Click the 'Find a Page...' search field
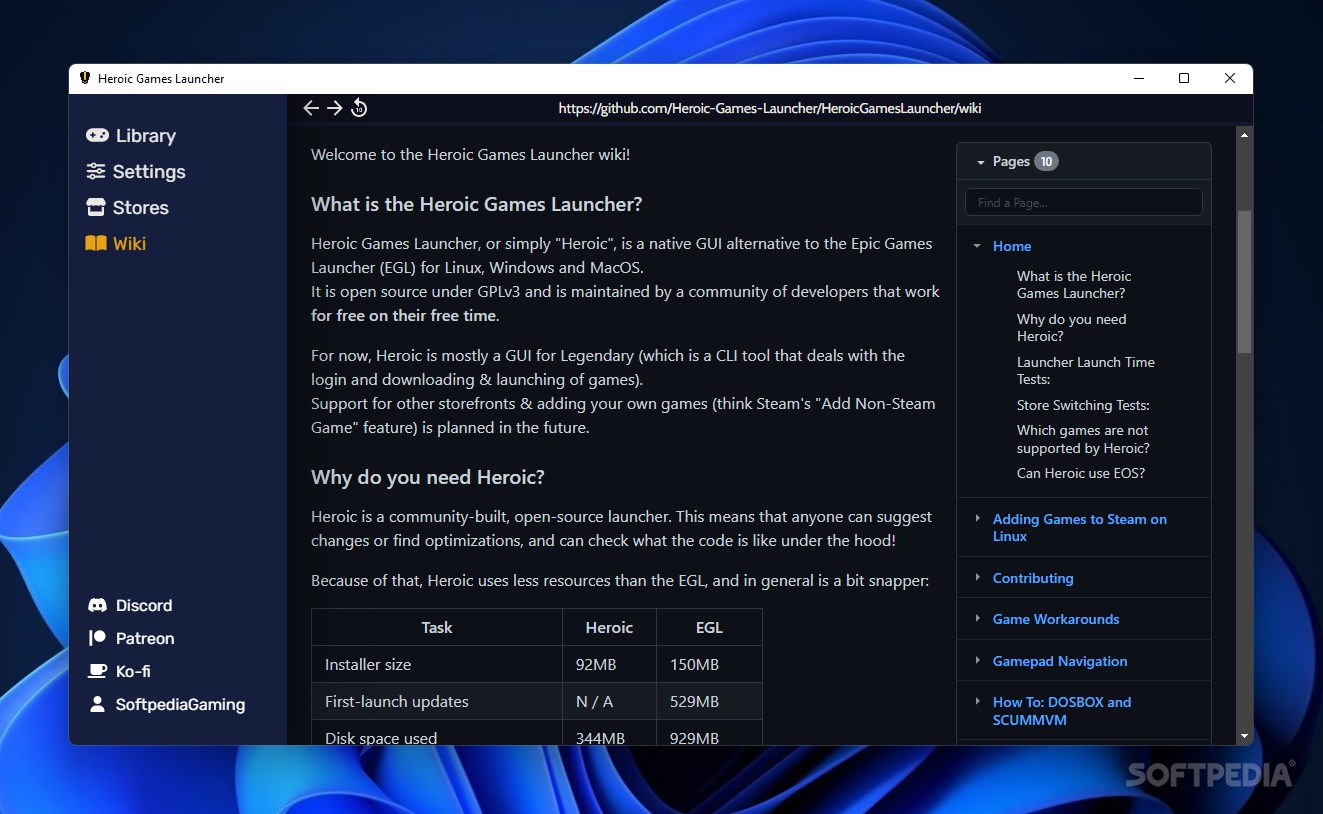The height and width of the screenshot is (814, 1323). [x=1083, y=202]
